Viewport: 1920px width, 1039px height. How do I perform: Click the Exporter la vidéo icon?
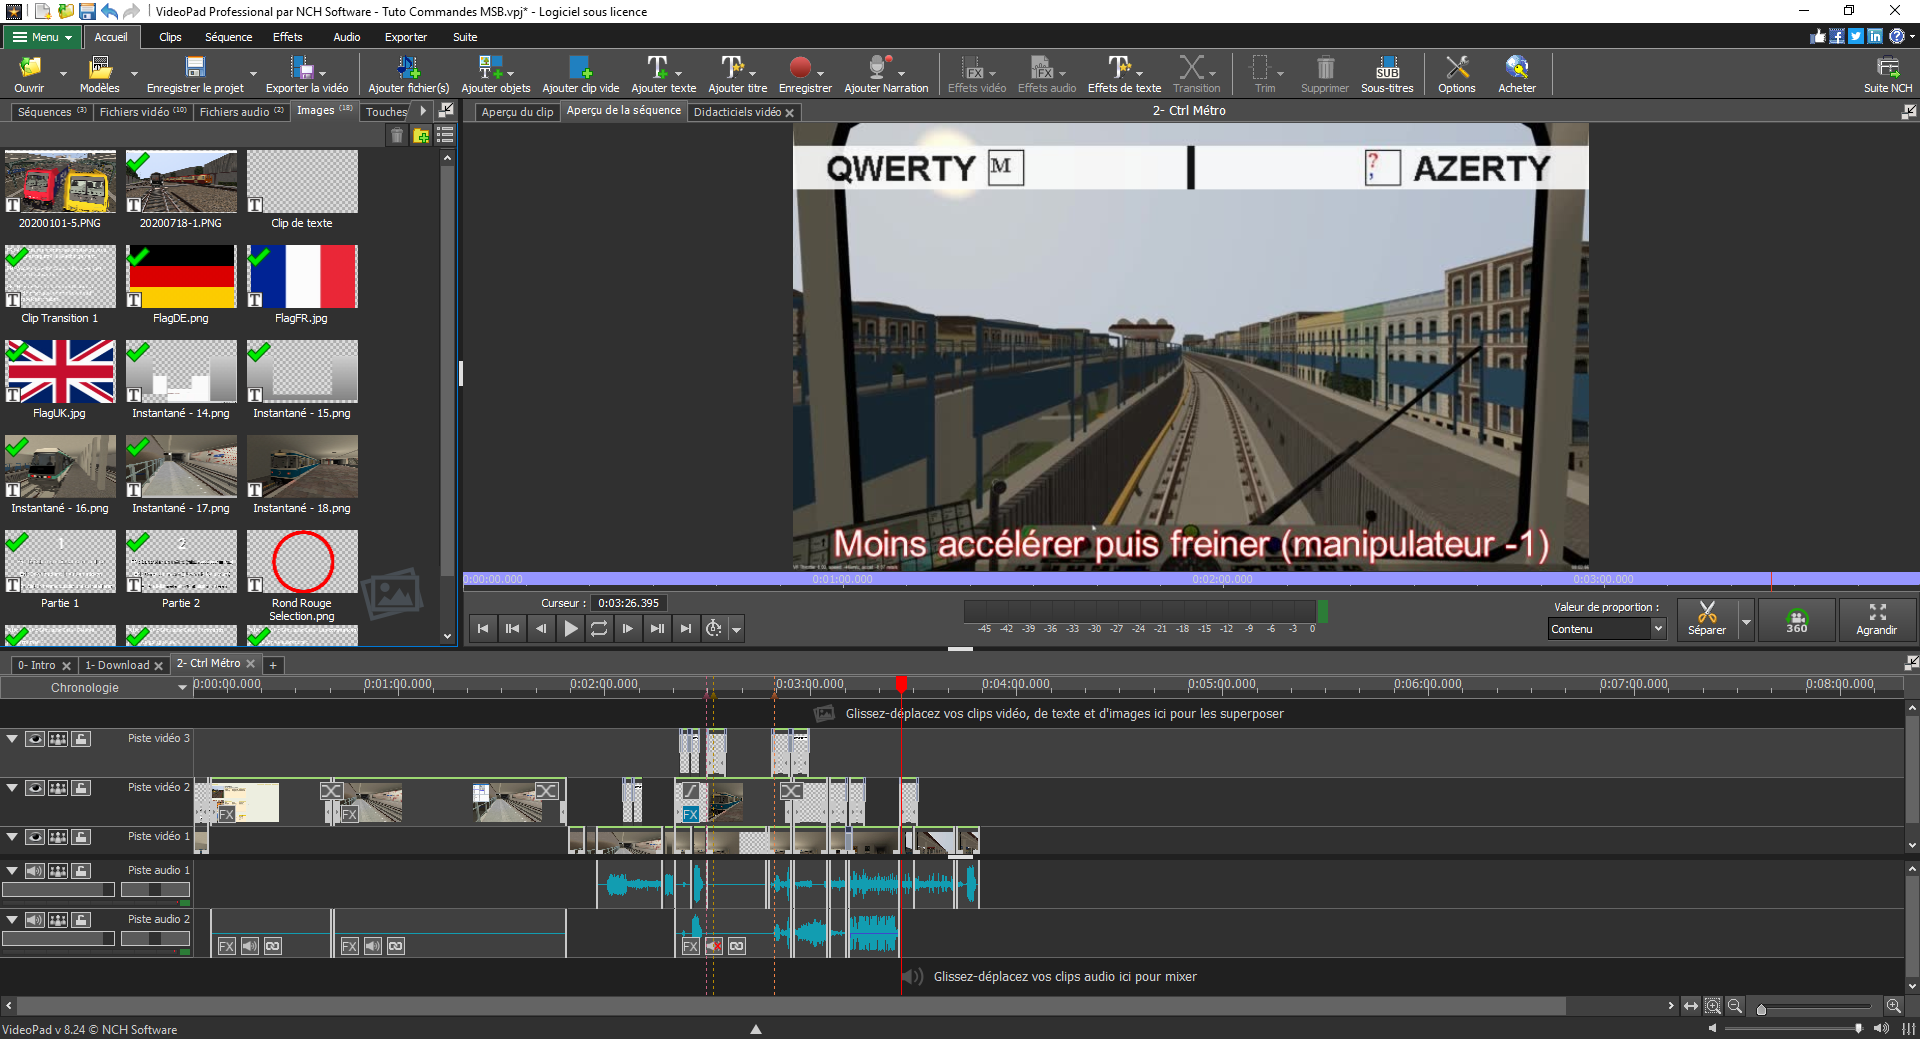pyautogui.click(x=301, y=68)
